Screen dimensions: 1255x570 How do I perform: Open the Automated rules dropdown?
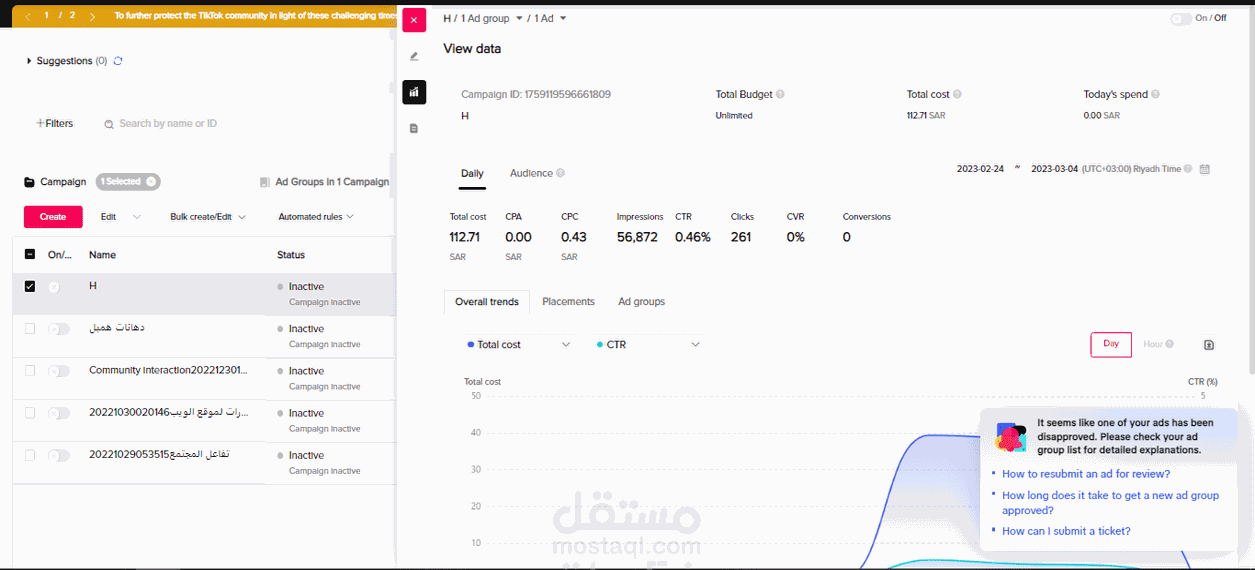[316, 217]
